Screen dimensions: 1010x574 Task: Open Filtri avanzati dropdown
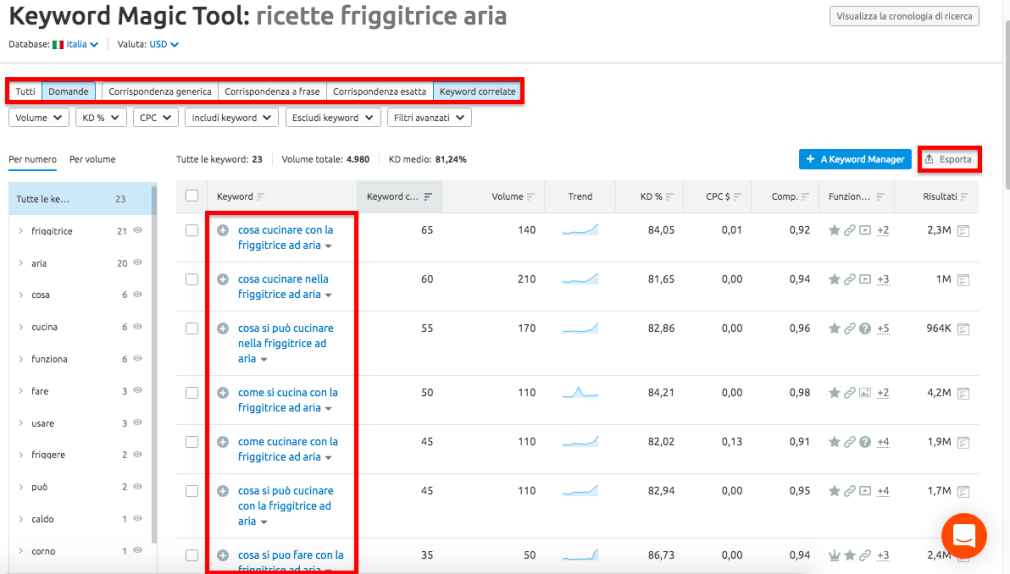pyautogui.click(x=429, y=118)
